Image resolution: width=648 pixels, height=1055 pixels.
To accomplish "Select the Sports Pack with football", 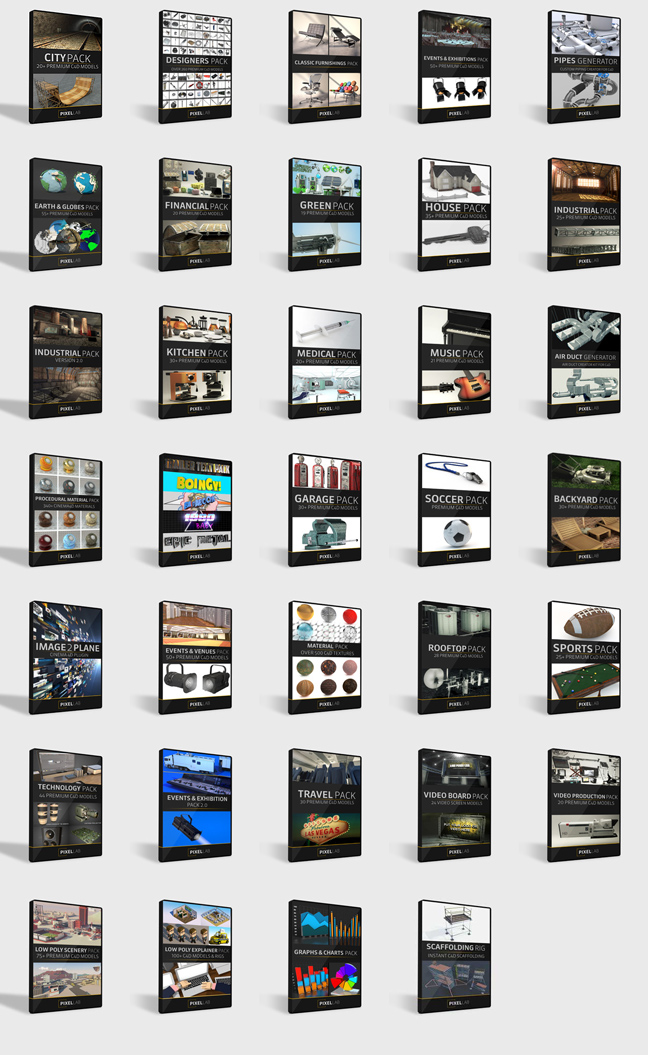I will (x=584, y=656).
